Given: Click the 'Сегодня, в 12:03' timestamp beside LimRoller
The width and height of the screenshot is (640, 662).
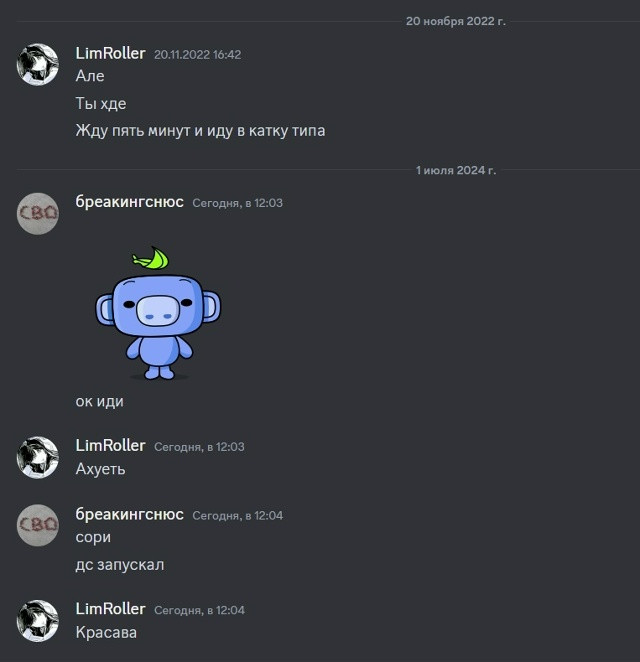Looking at the screenshot, I should 199,447.
